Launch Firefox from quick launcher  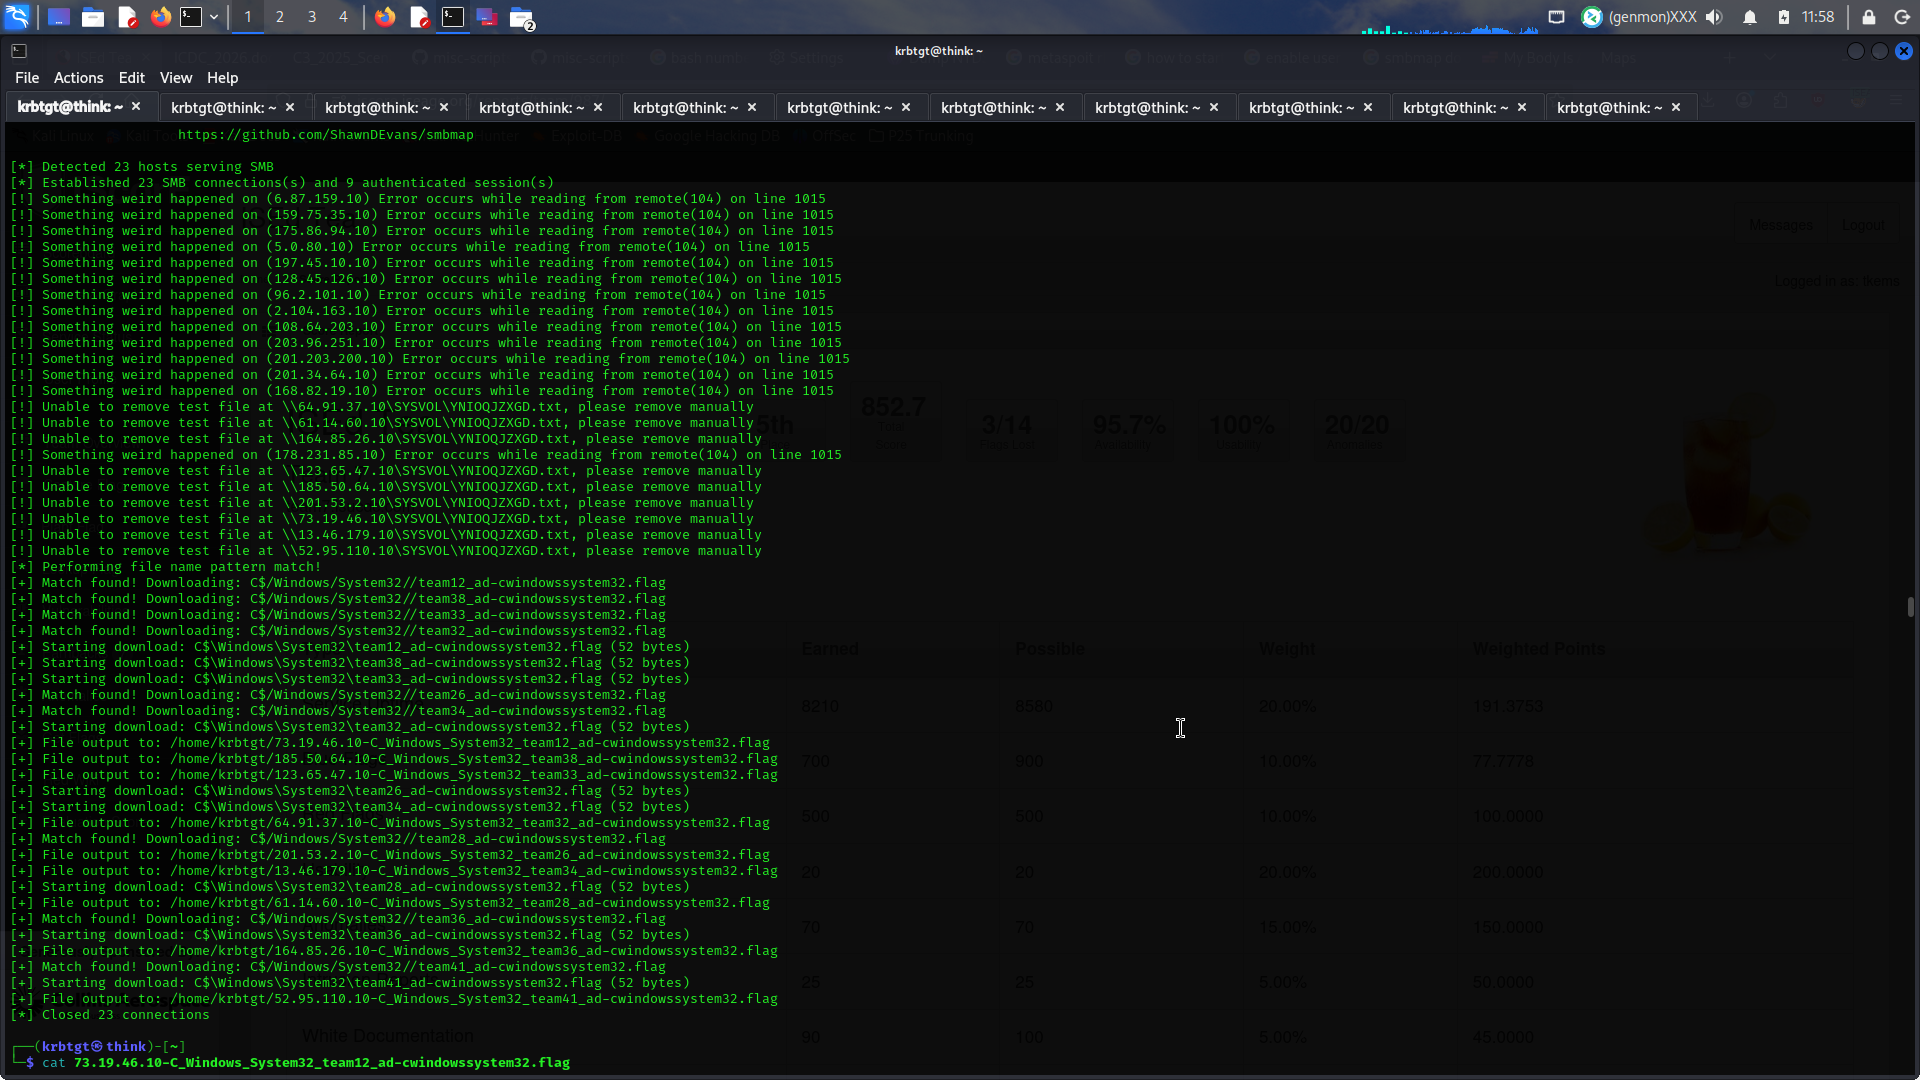tap(160, 17)
